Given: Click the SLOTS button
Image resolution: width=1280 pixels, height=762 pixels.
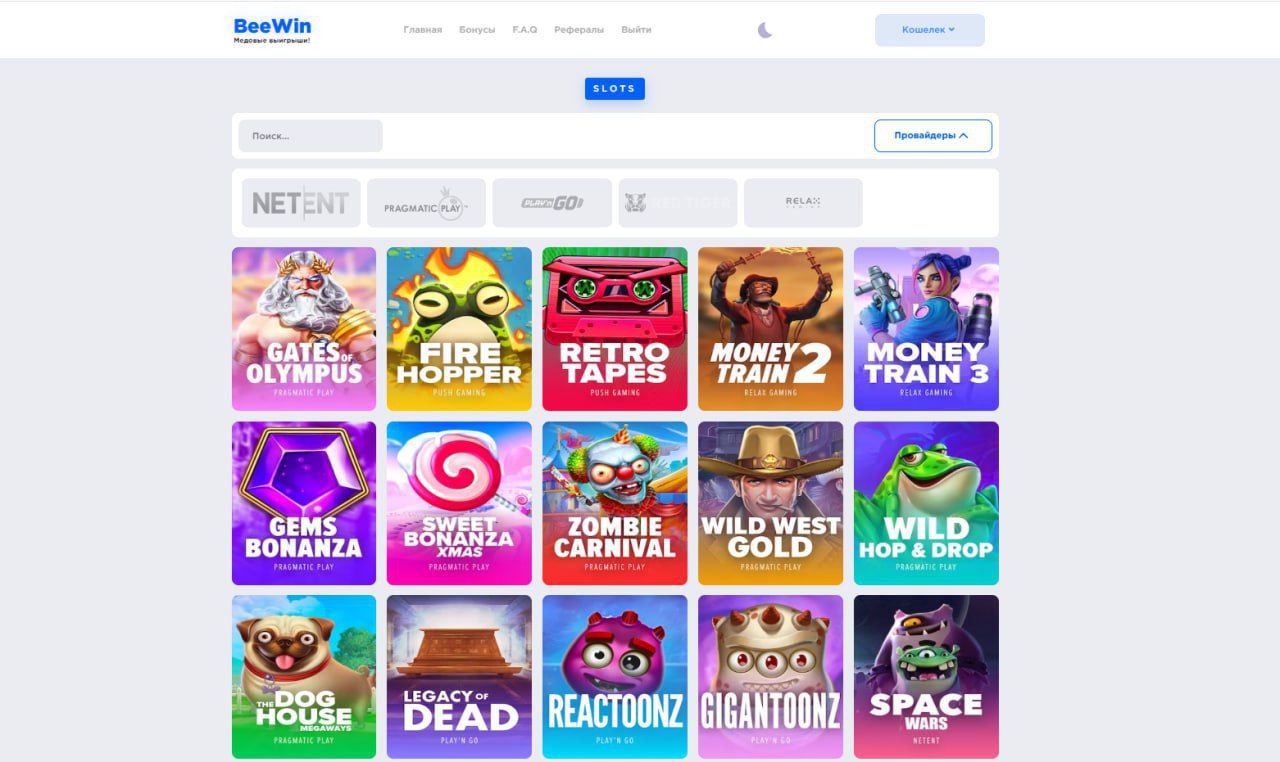Looking at the screenshot, I should [x=615, y=89].
